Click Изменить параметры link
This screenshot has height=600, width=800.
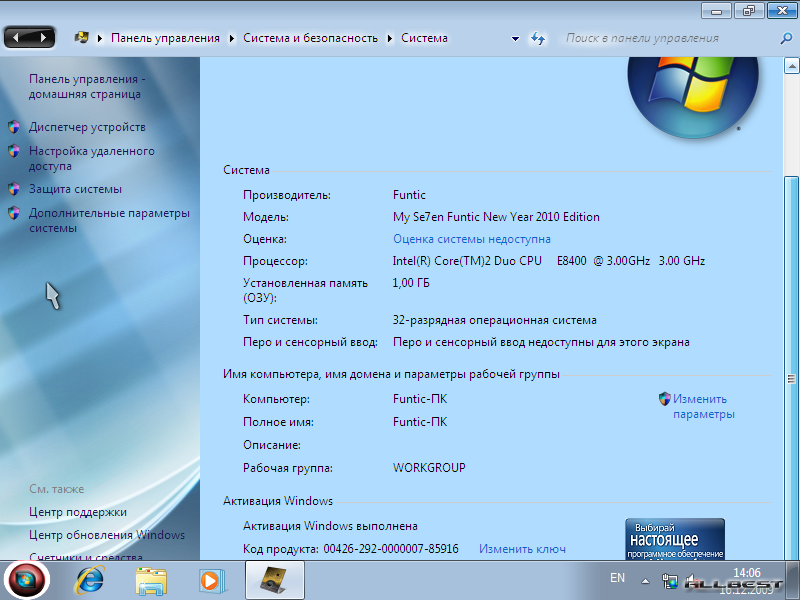[x=704, y=406]
